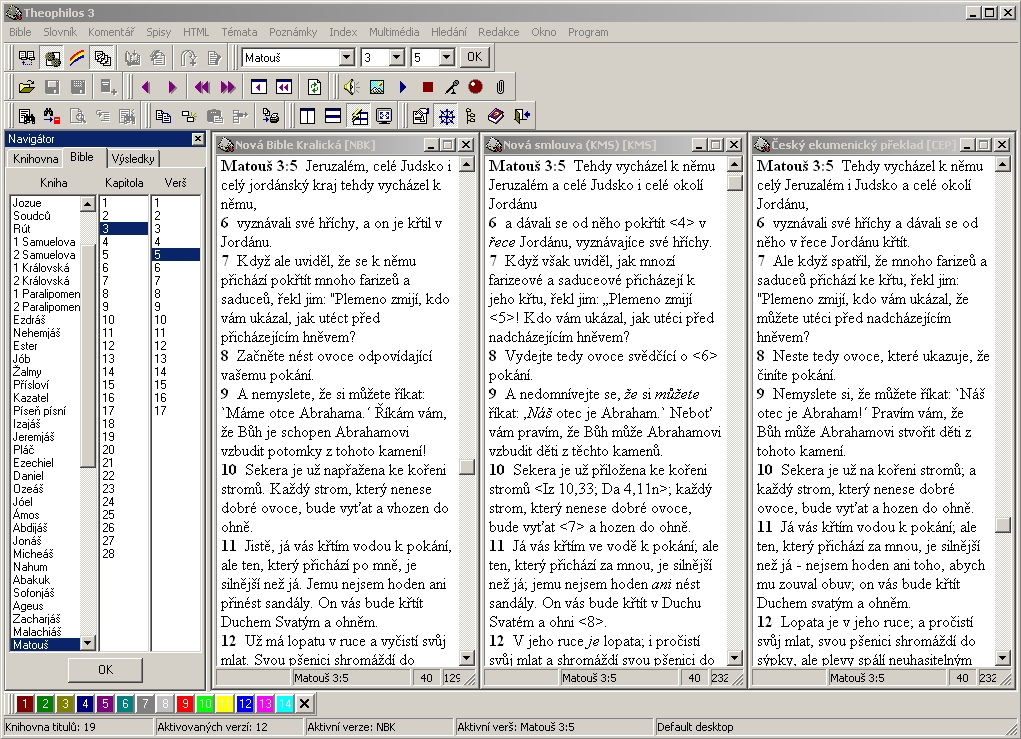Click the microphone icon
Viewport: 1021px width, 739px height.
pos(452,87)
